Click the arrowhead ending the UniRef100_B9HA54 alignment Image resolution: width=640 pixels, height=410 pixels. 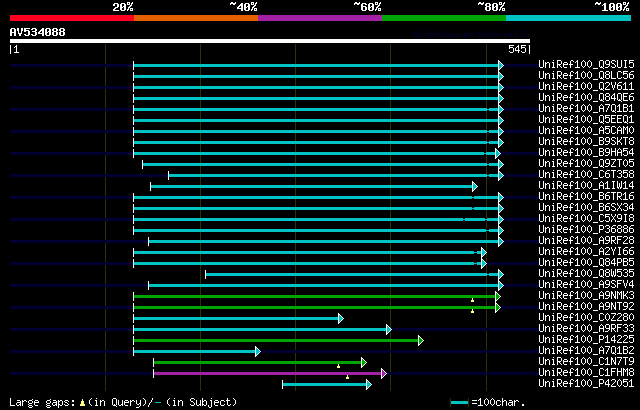click(498, 153)
